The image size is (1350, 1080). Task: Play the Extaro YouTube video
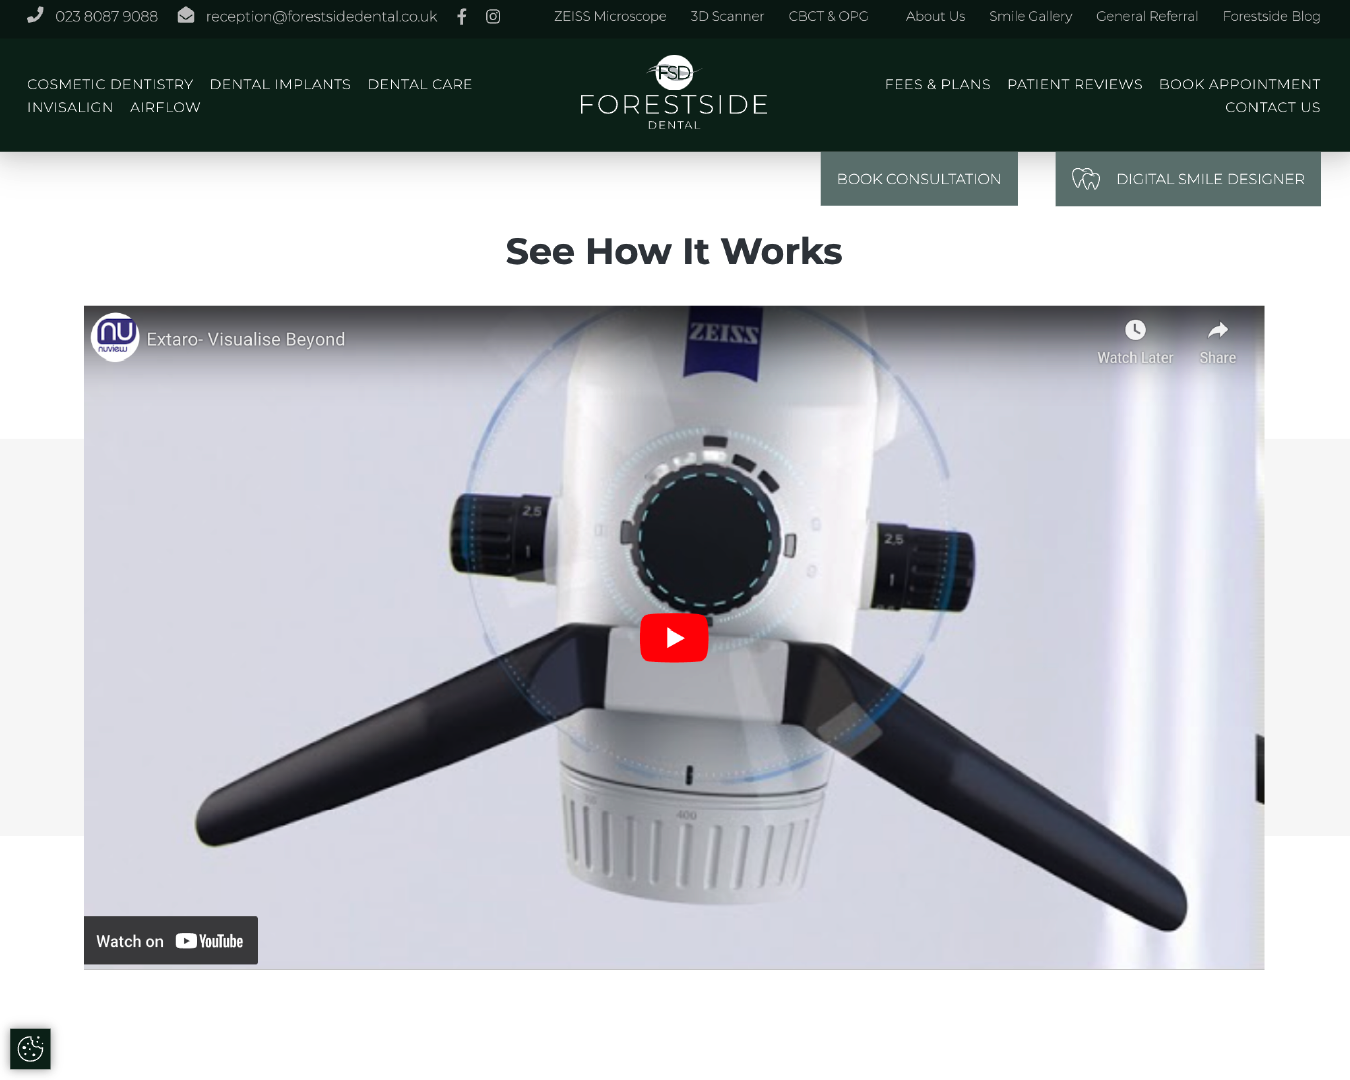[x=674, y=638]
